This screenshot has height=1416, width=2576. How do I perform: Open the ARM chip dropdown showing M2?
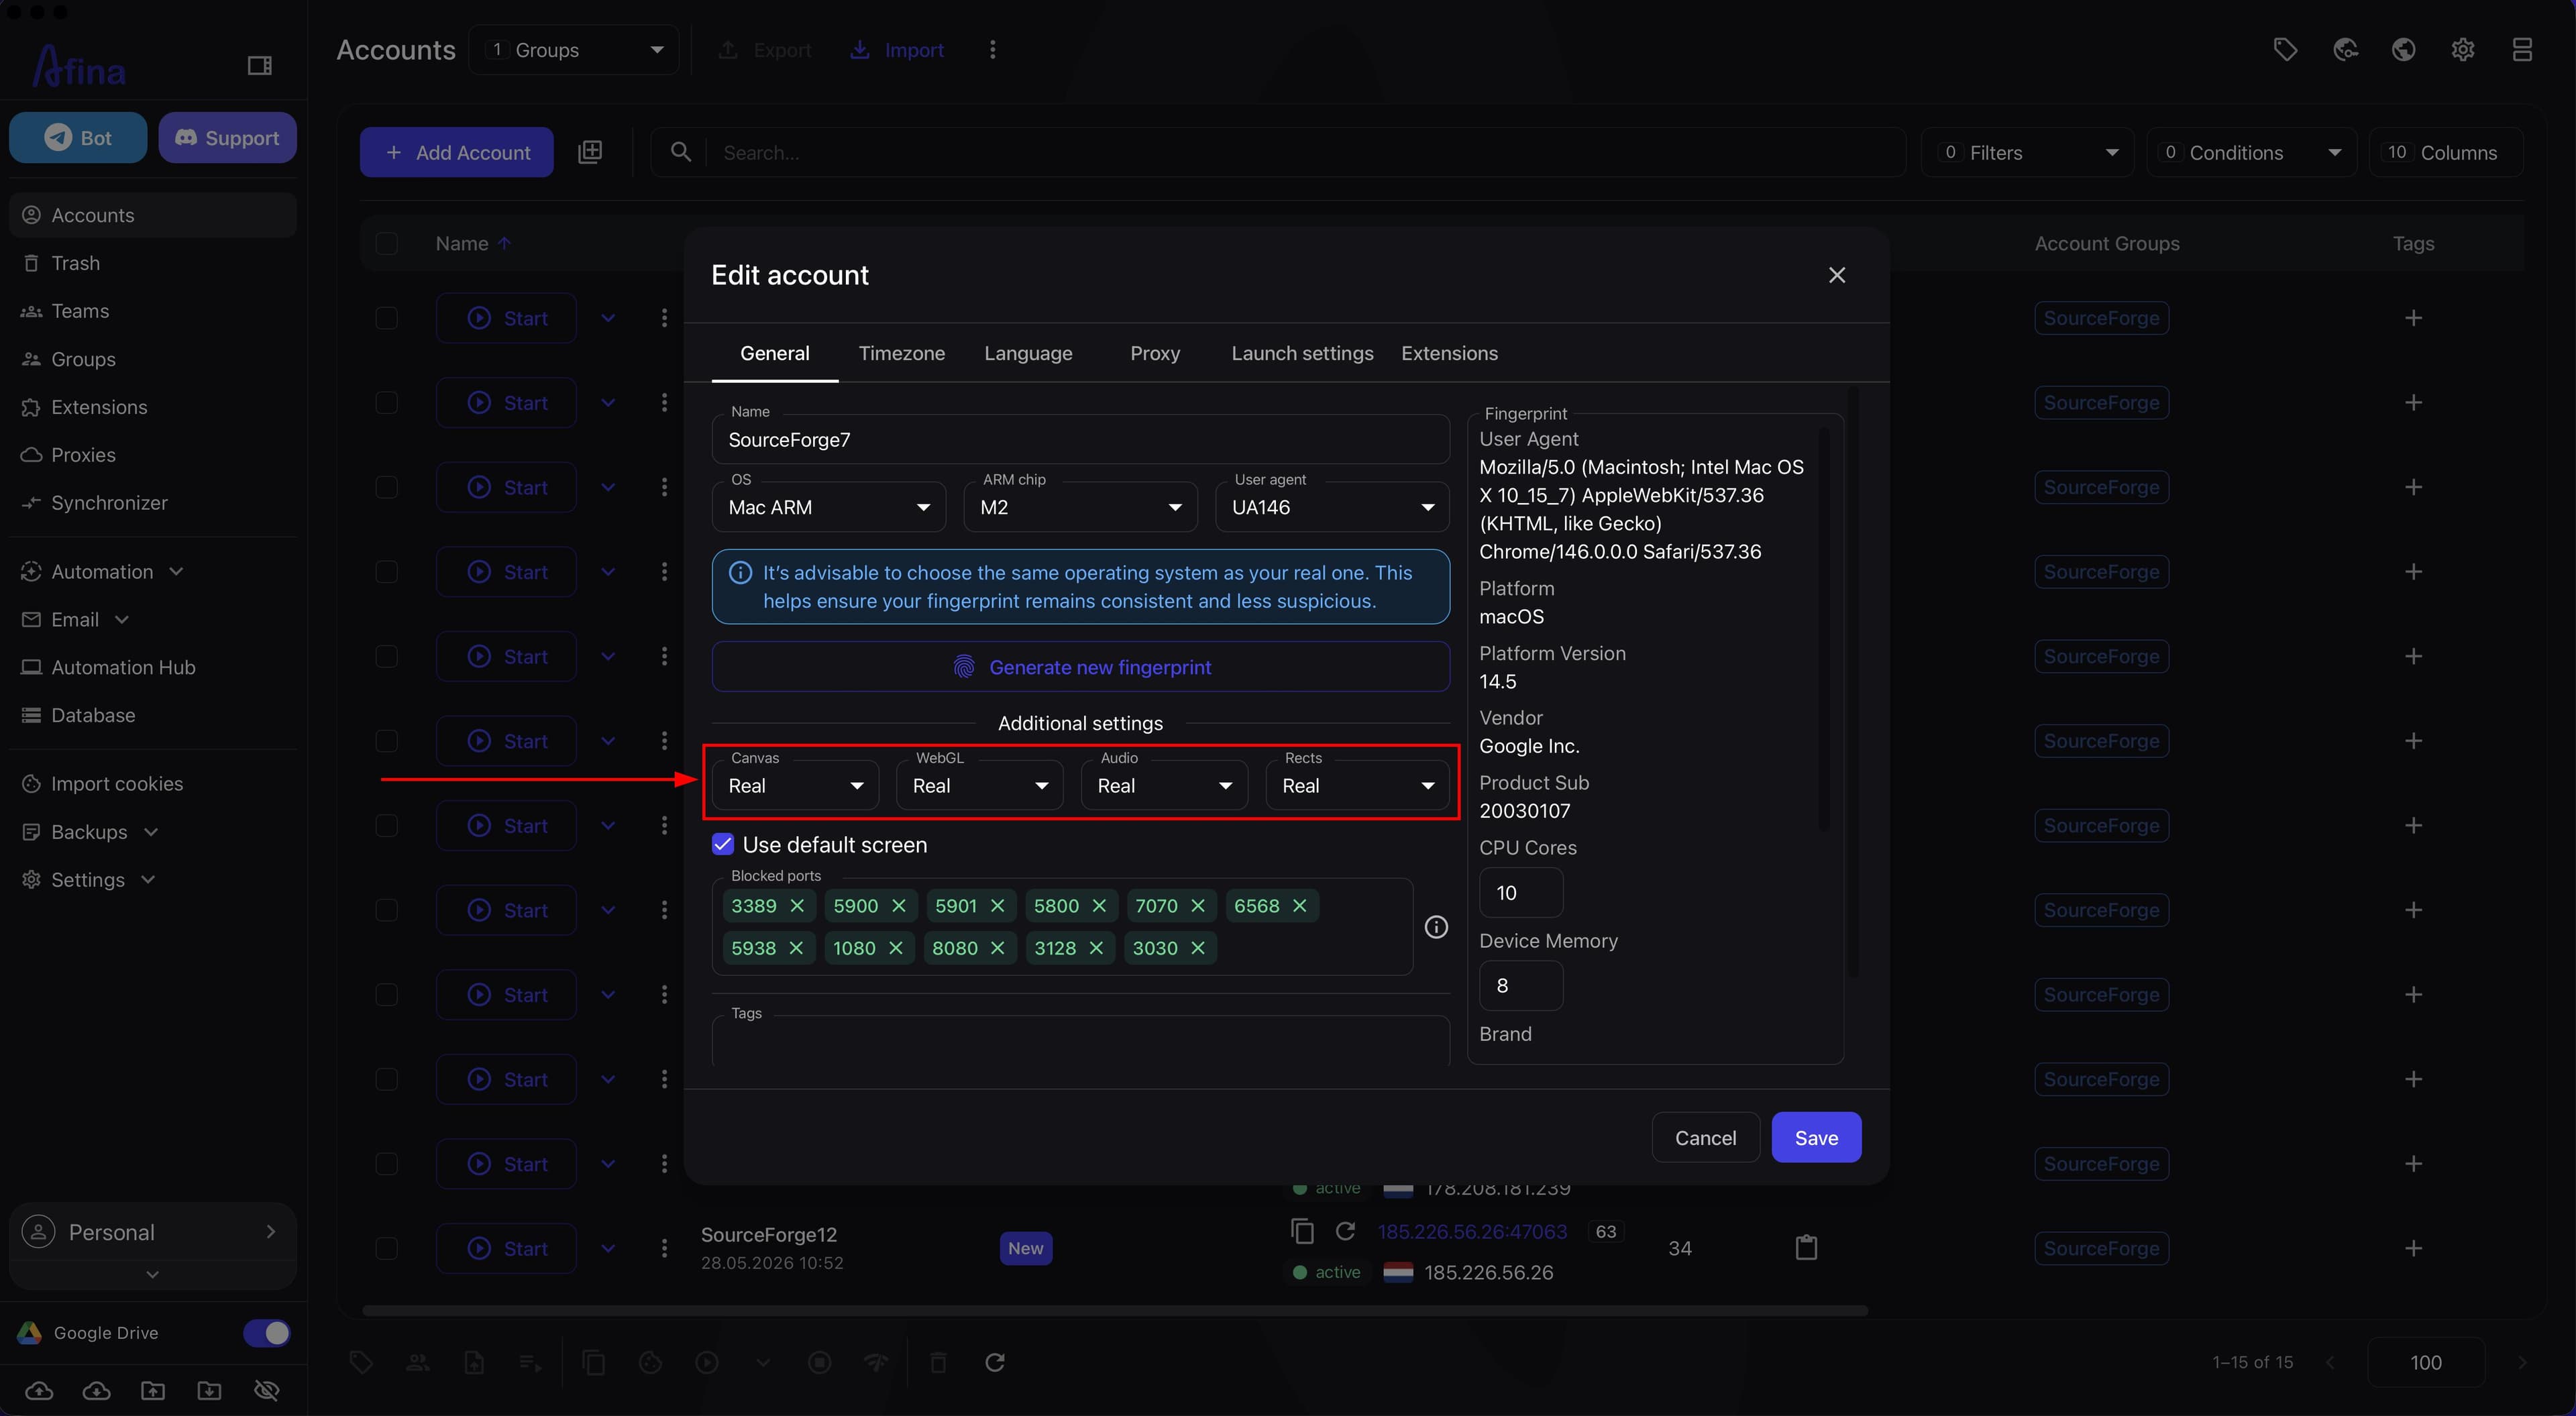1081,507
